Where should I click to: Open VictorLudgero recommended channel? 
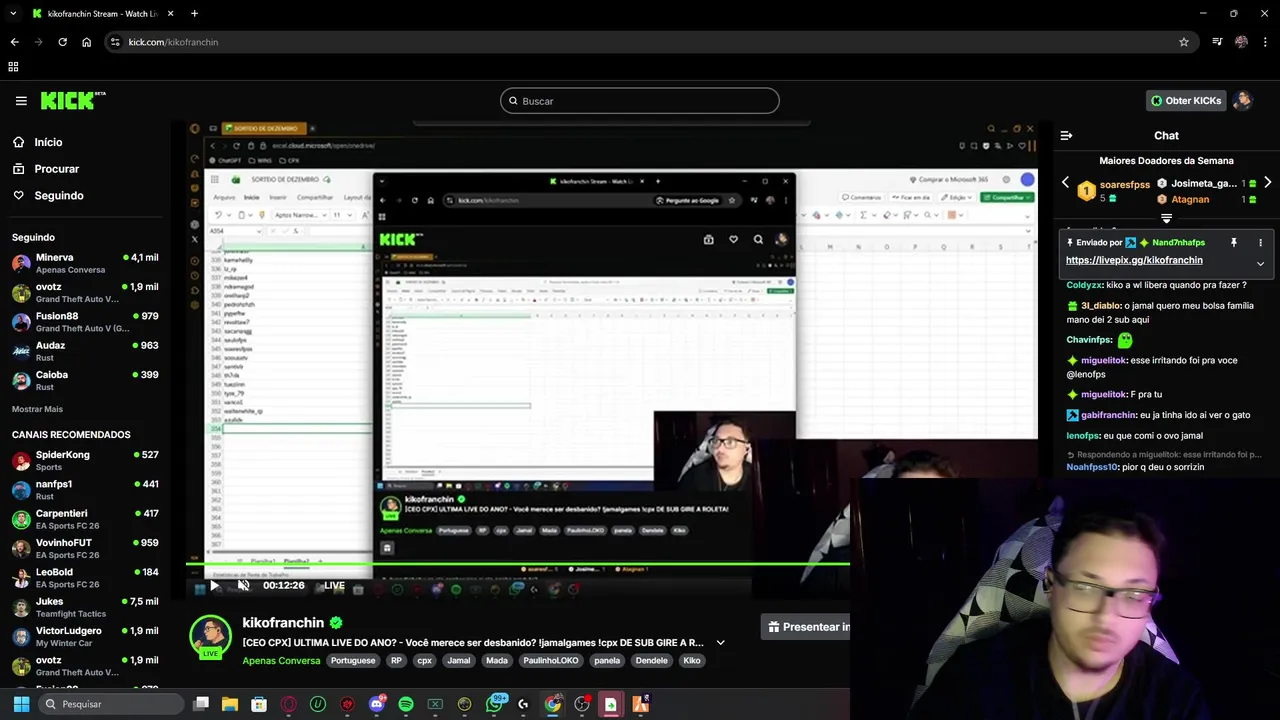(85, 636)
